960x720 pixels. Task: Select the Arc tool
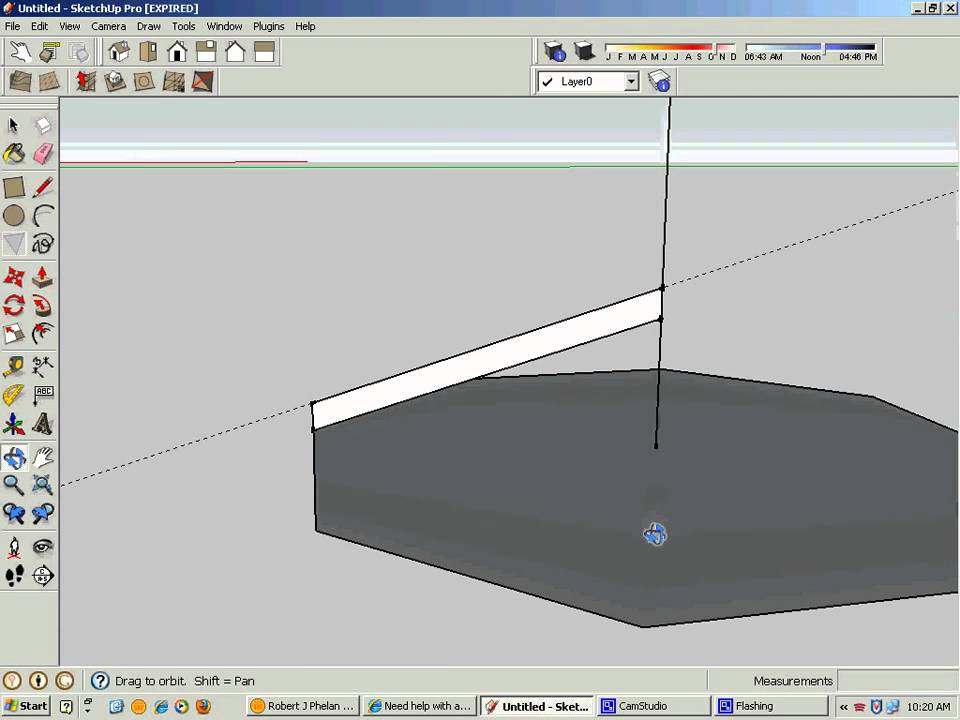pyautogui.click(x=43, y=216)
